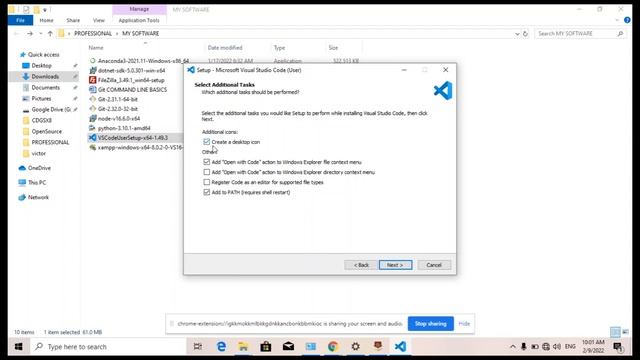Sort files by Name column header
This screenshot has height=360, width=640.
click(96, 48)
